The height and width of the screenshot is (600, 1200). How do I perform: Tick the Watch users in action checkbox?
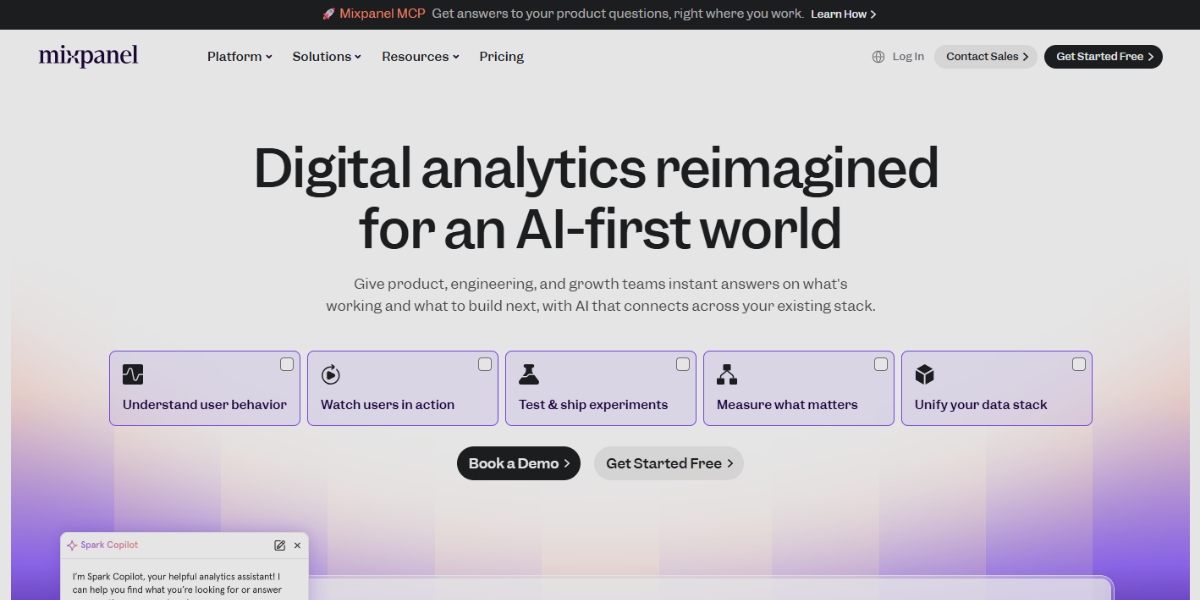click(x=485, y=364)
